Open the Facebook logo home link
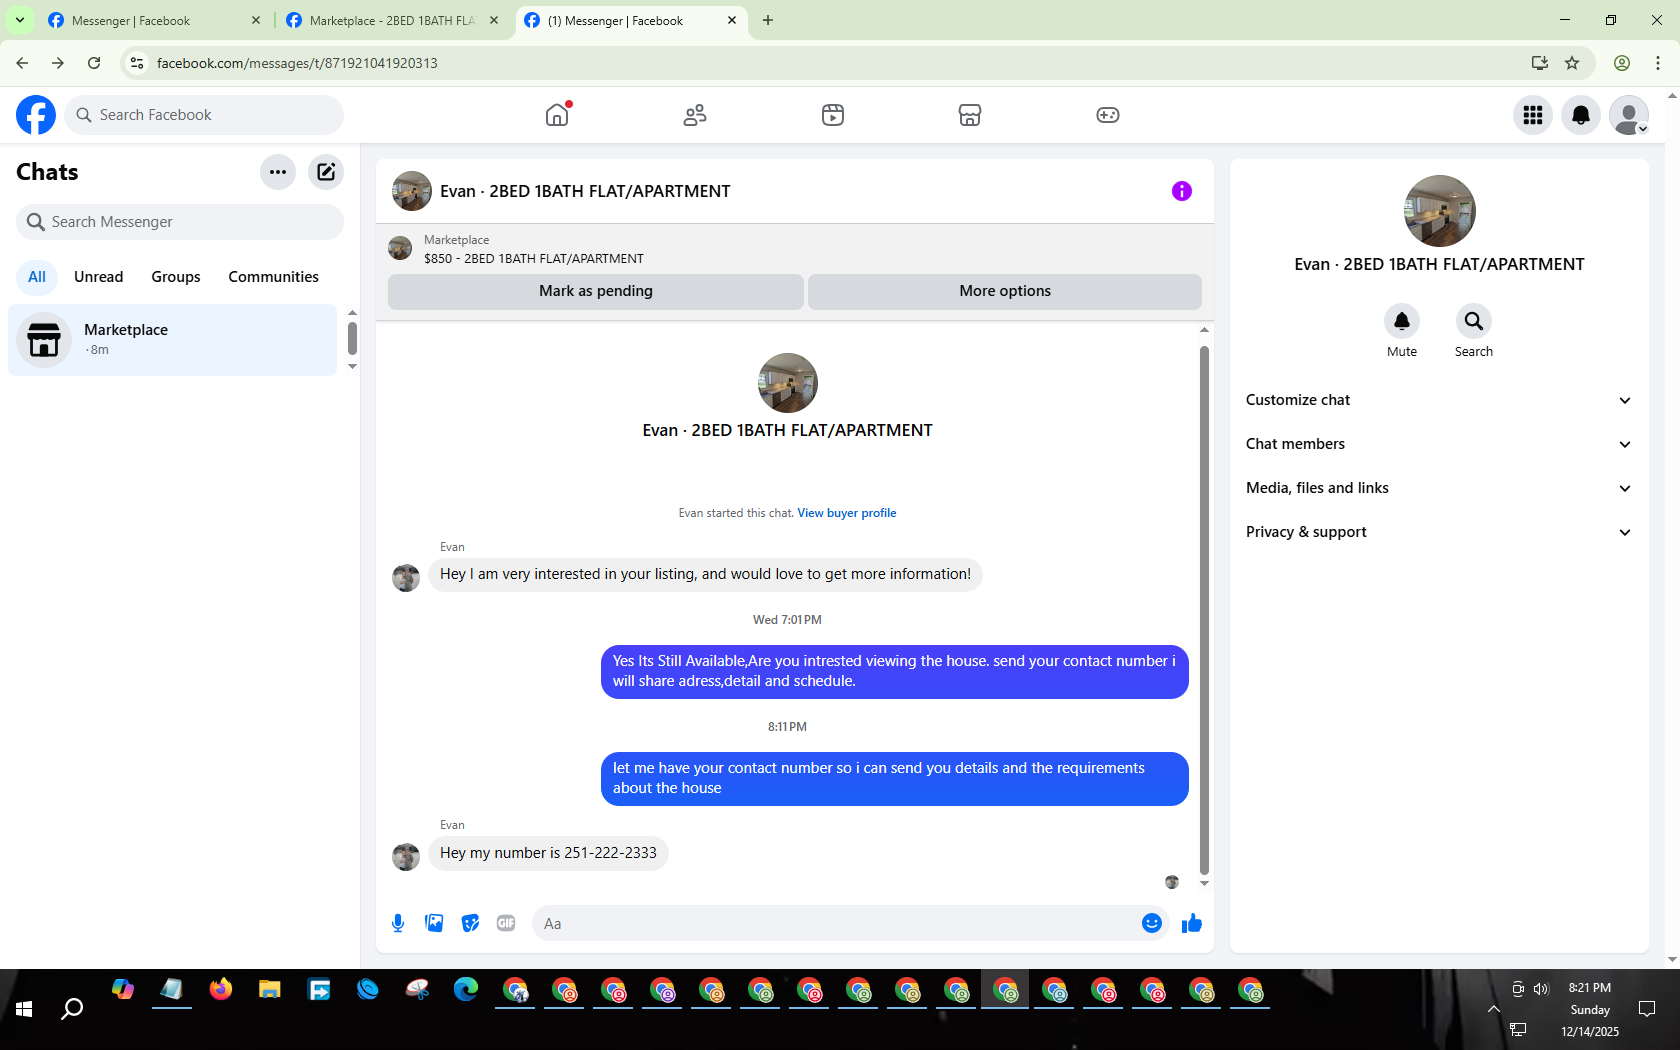The height and width of the screenshot is (1050, 1680). [36, 115]
